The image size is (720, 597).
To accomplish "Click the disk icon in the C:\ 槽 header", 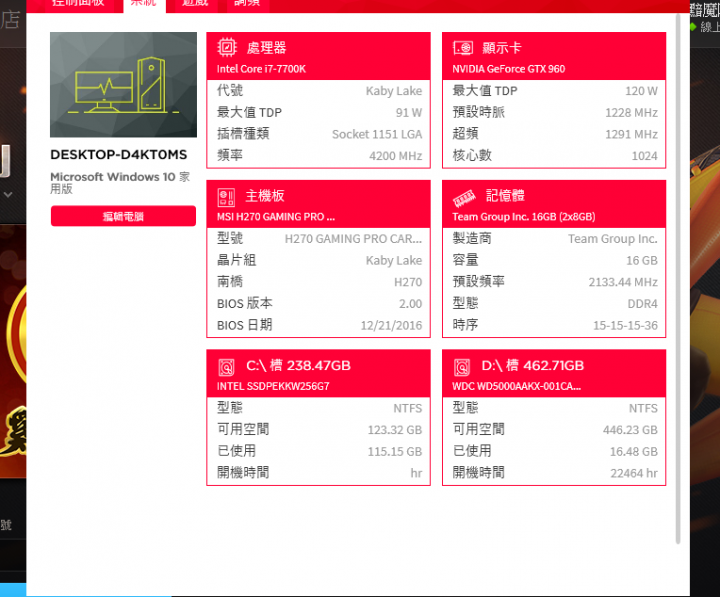I will pyautogui.click(x=226, y=367).
